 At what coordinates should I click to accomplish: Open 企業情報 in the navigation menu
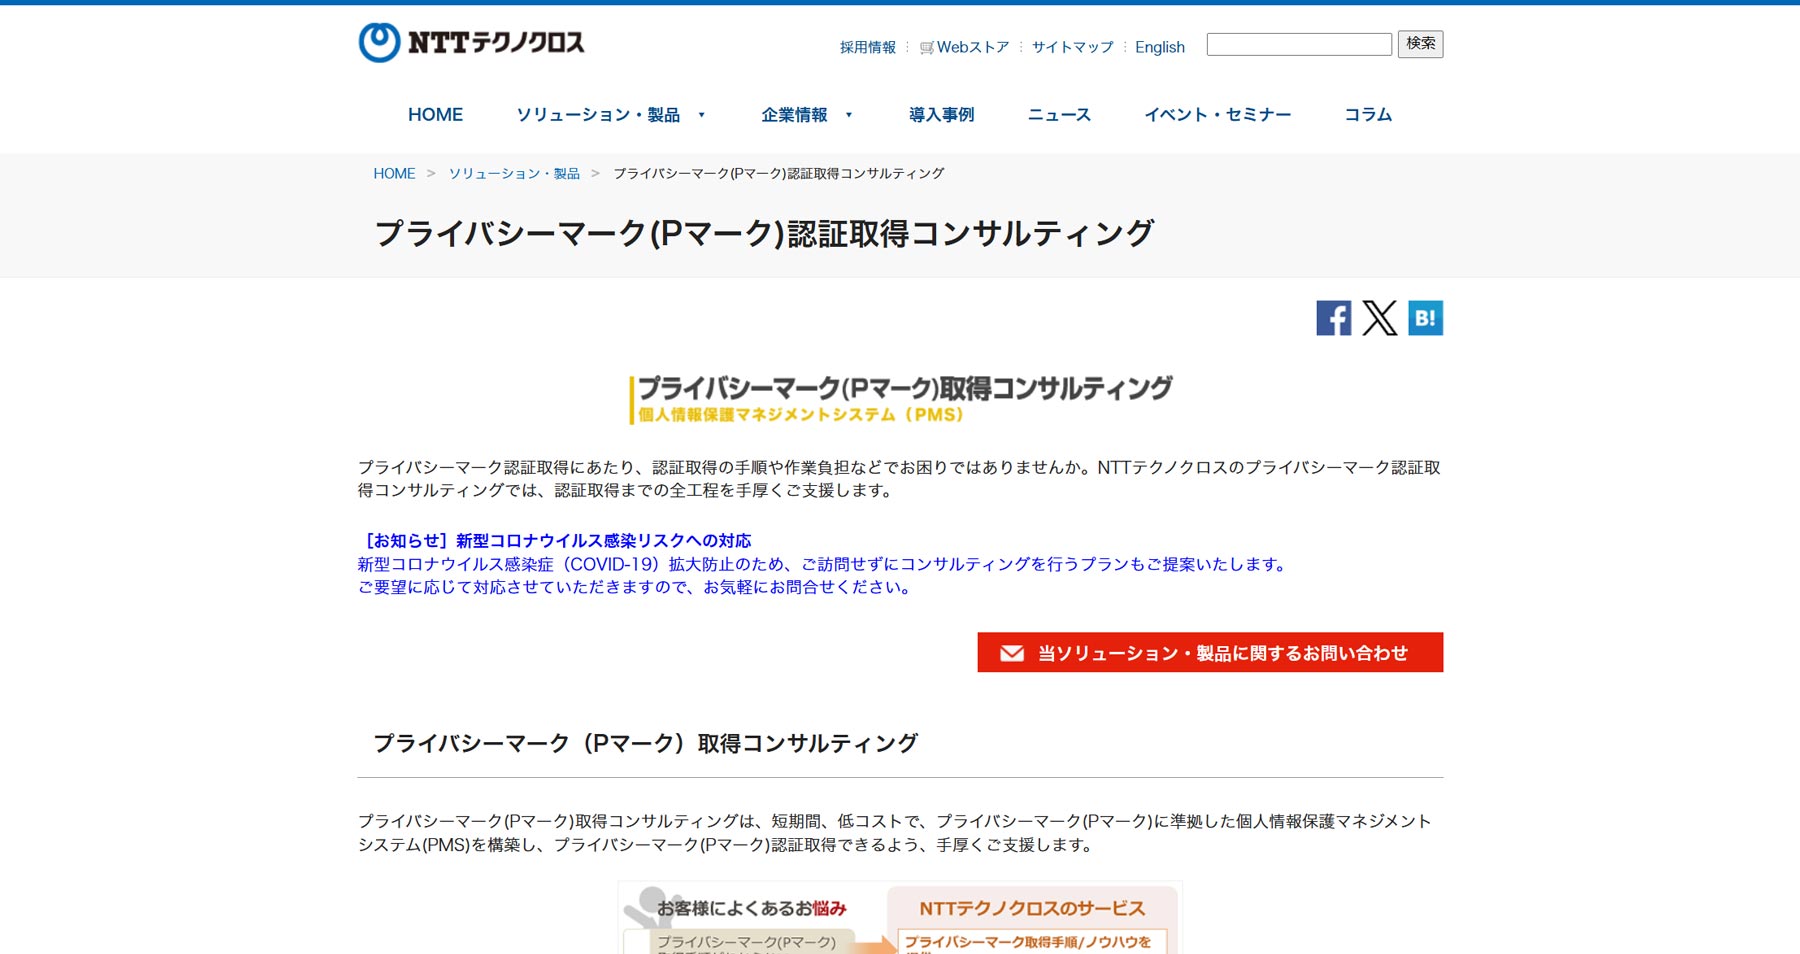794,115
